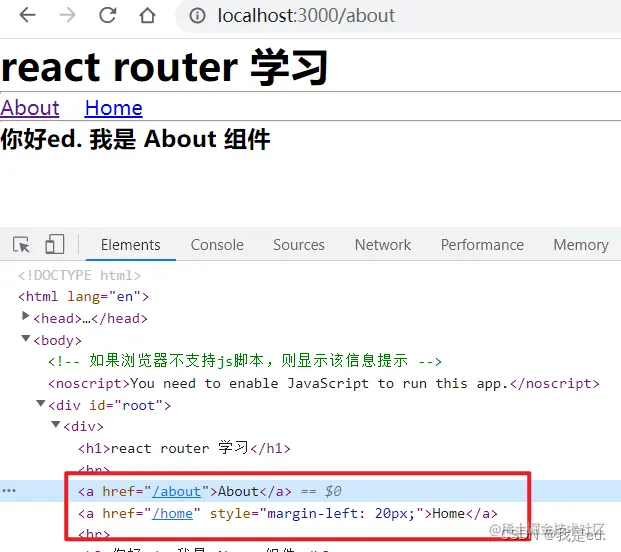
Task: Collapse the nested div node
Action: (x=56, y=424)
